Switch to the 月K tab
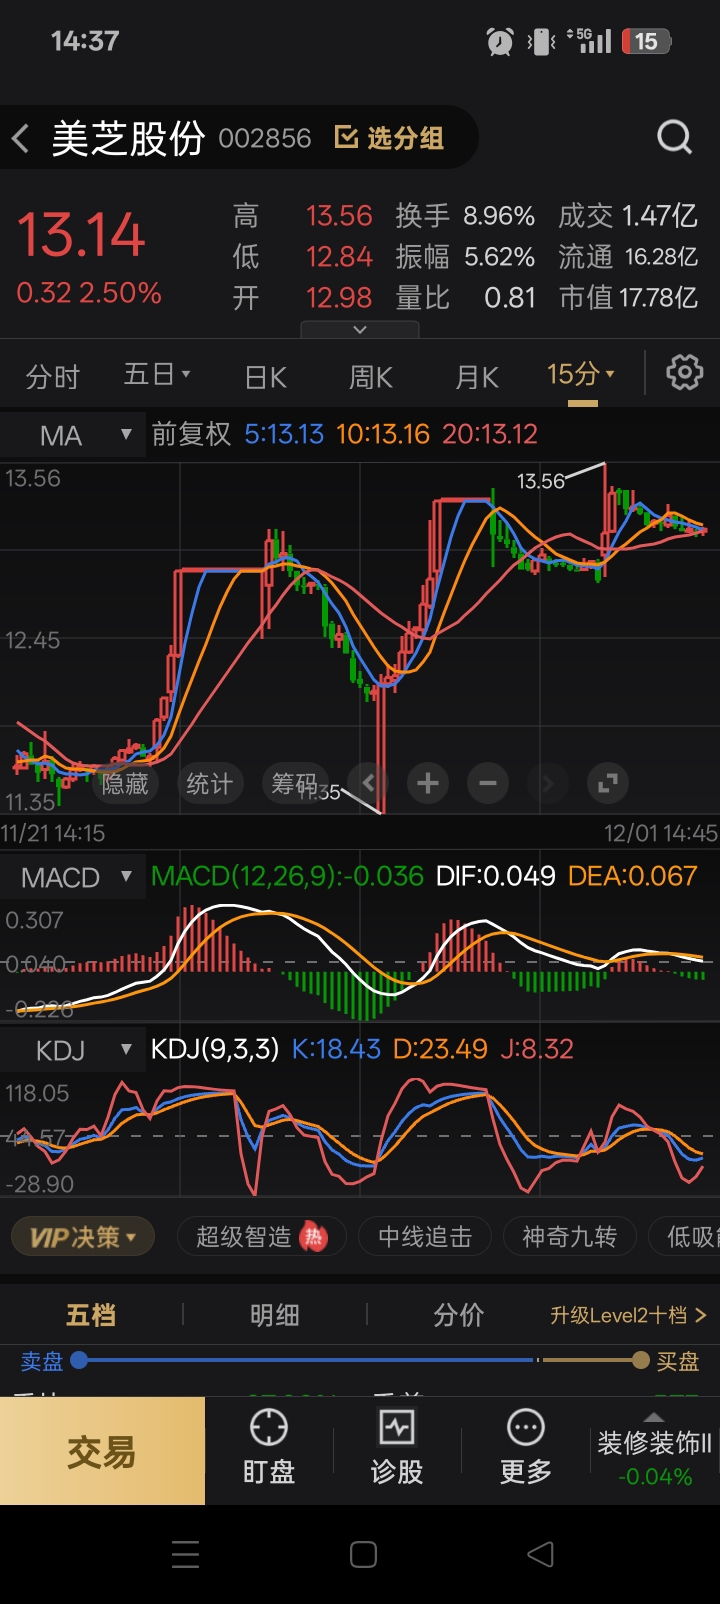This screenshot has width=720, height=1604. 476,377
